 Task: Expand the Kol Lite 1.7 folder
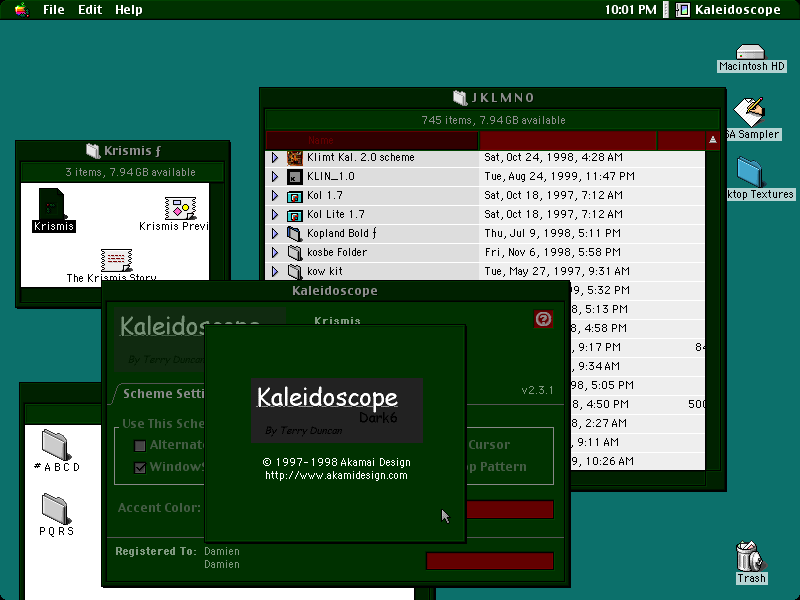274,214
